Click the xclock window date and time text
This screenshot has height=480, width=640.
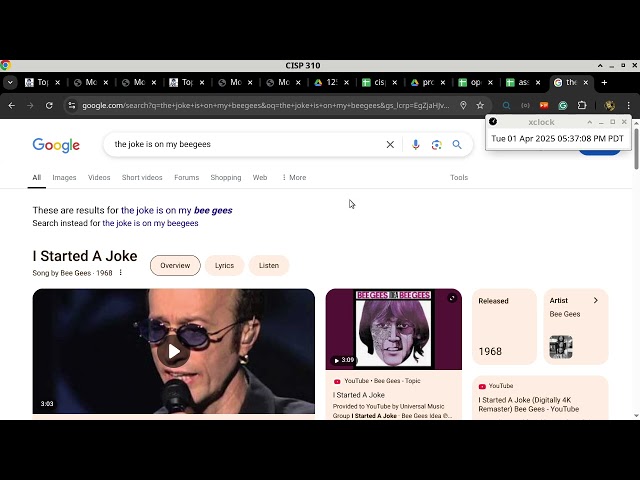557,138
